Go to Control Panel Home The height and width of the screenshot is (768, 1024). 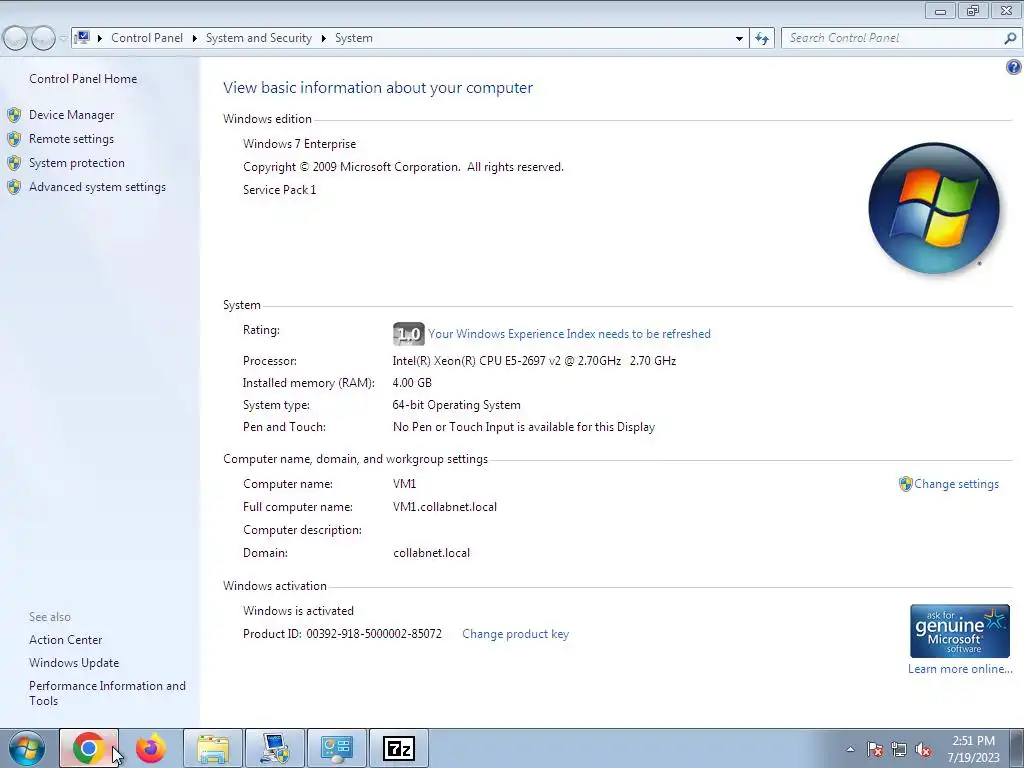[83, 79]
